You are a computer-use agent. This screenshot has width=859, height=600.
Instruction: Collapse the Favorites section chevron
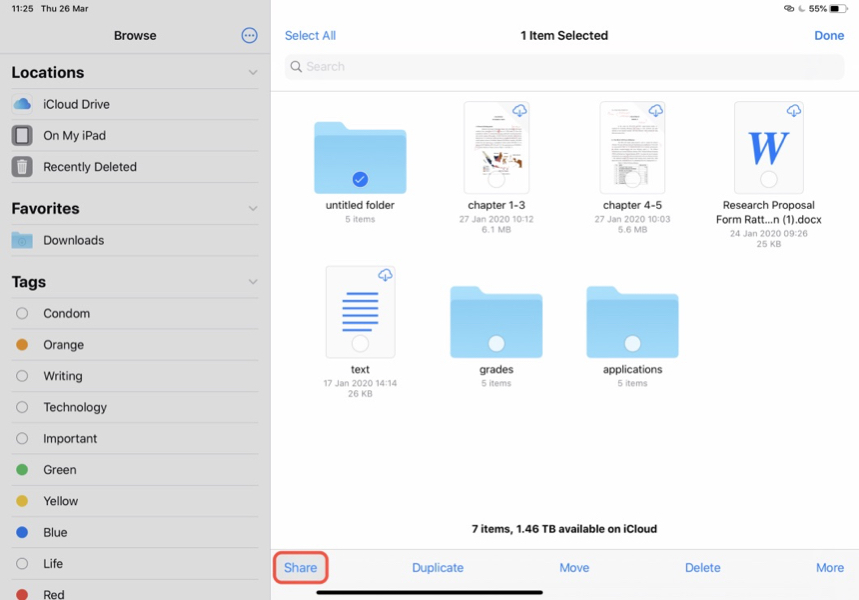pos(253,208)
